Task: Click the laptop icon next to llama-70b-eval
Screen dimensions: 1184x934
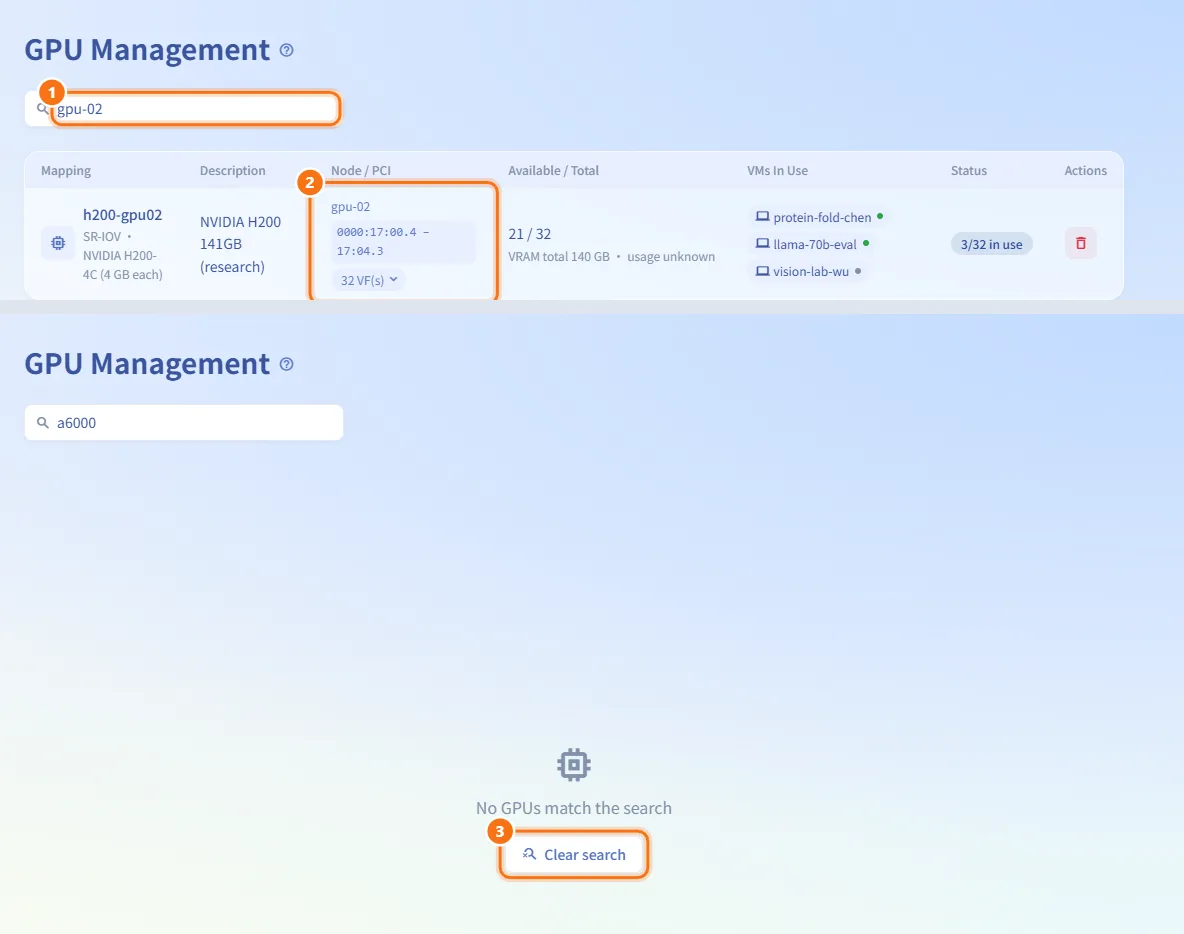Action: (763, 244)
